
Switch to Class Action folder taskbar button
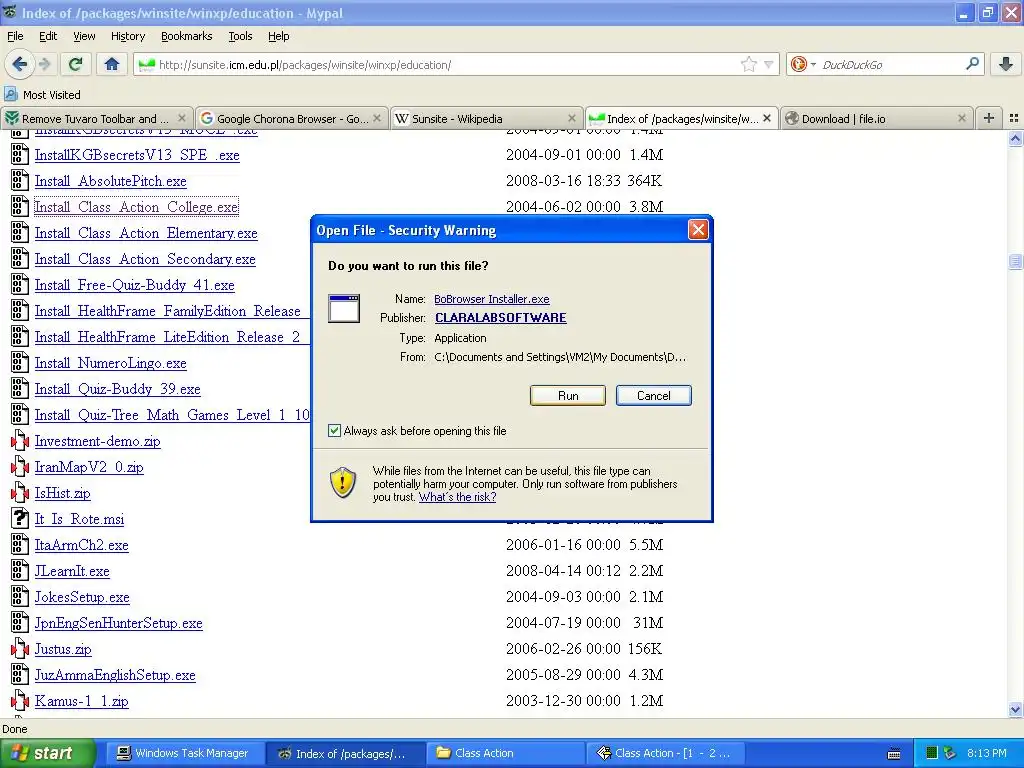[x=505, y=753]
